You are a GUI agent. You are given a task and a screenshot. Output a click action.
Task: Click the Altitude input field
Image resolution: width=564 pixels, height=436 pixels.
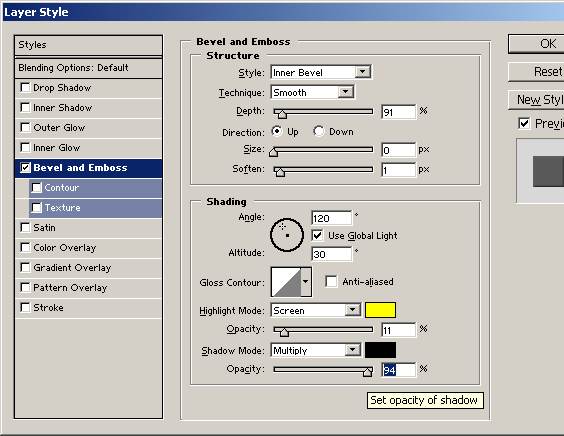coord(331,254)
